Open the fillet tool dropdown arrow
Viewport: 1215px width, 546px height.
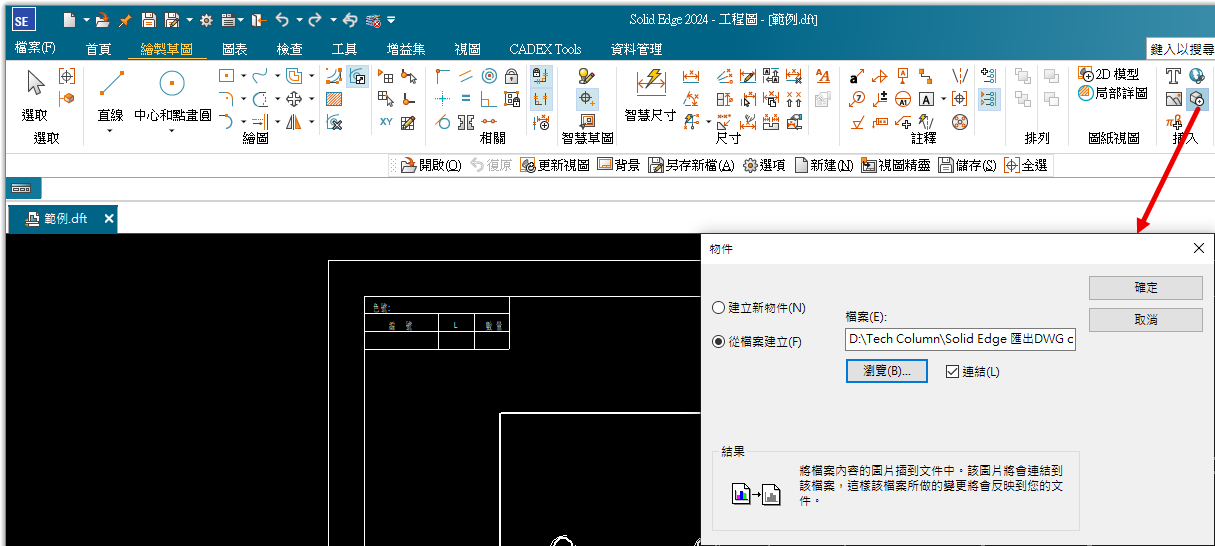[243, 99]
